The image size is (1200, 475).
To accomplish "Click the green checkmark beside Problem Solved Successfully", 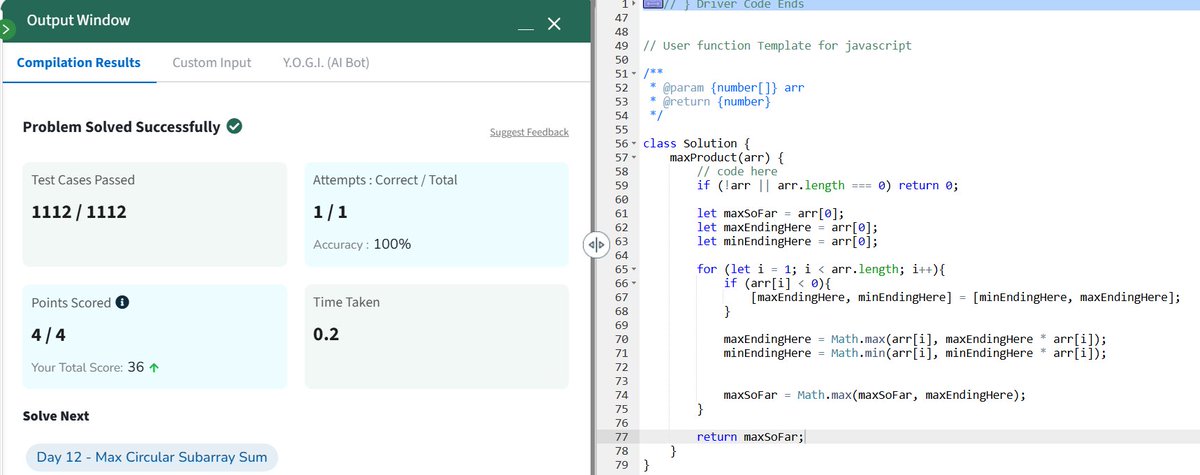I will (x=234, y=126).
